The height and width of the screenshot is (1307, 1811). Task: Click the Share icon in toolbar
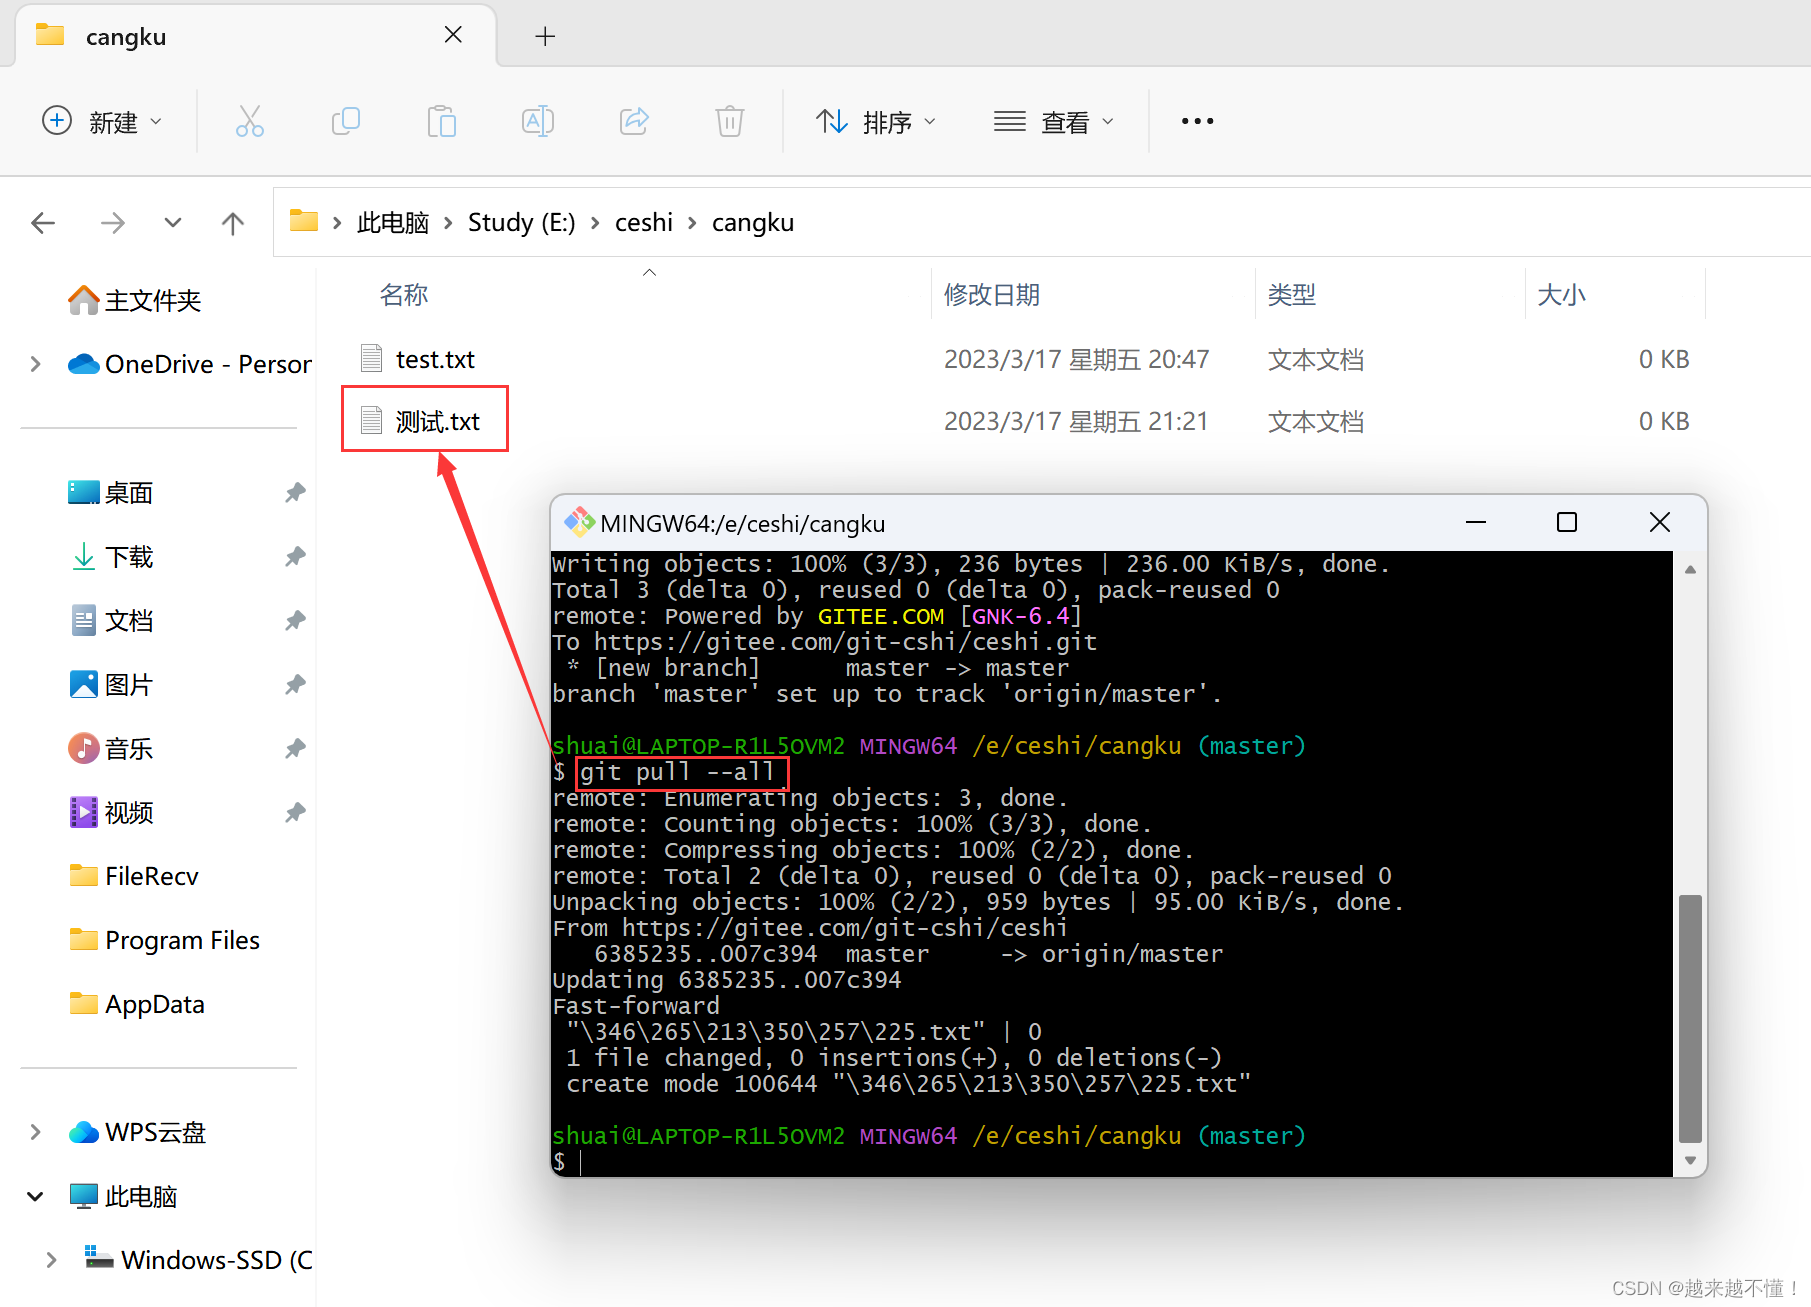(634, 121)
